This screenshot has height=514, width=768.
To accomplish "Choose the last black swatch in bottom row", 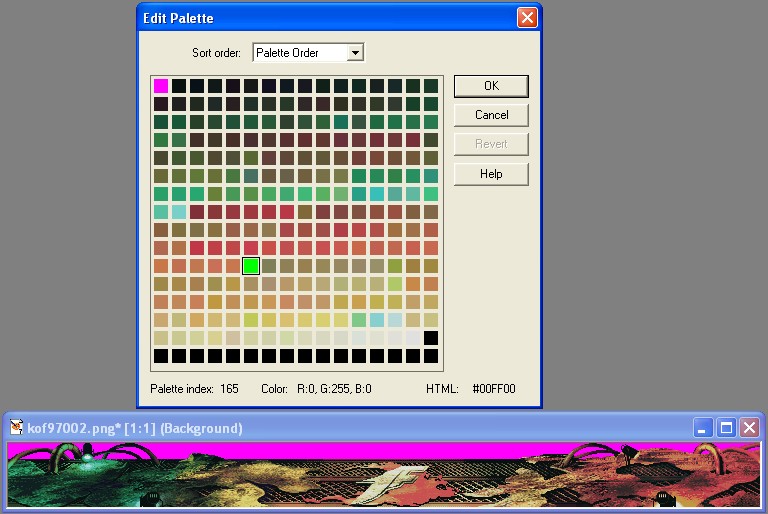I will tap(431, 356).
